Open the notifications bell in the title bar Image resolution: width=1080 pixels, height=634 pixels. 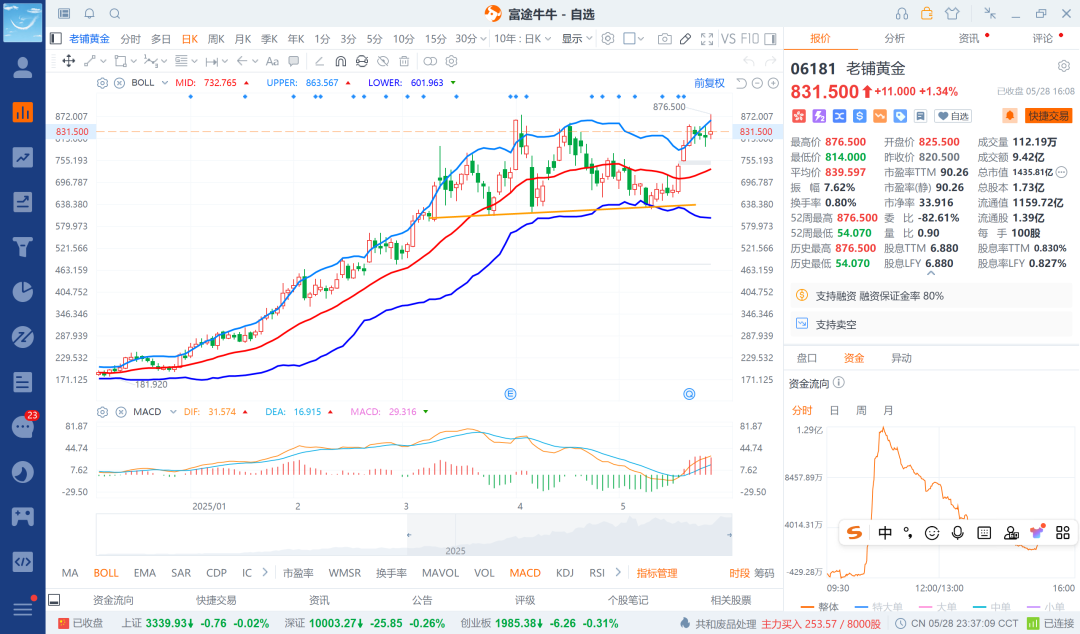90,14
